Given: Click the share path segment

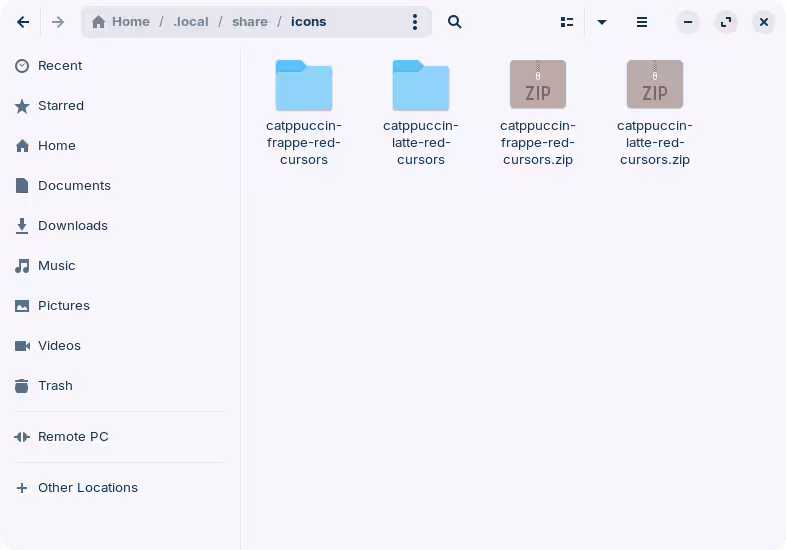Looking at the screenshot, I should (x=250, y=22).
